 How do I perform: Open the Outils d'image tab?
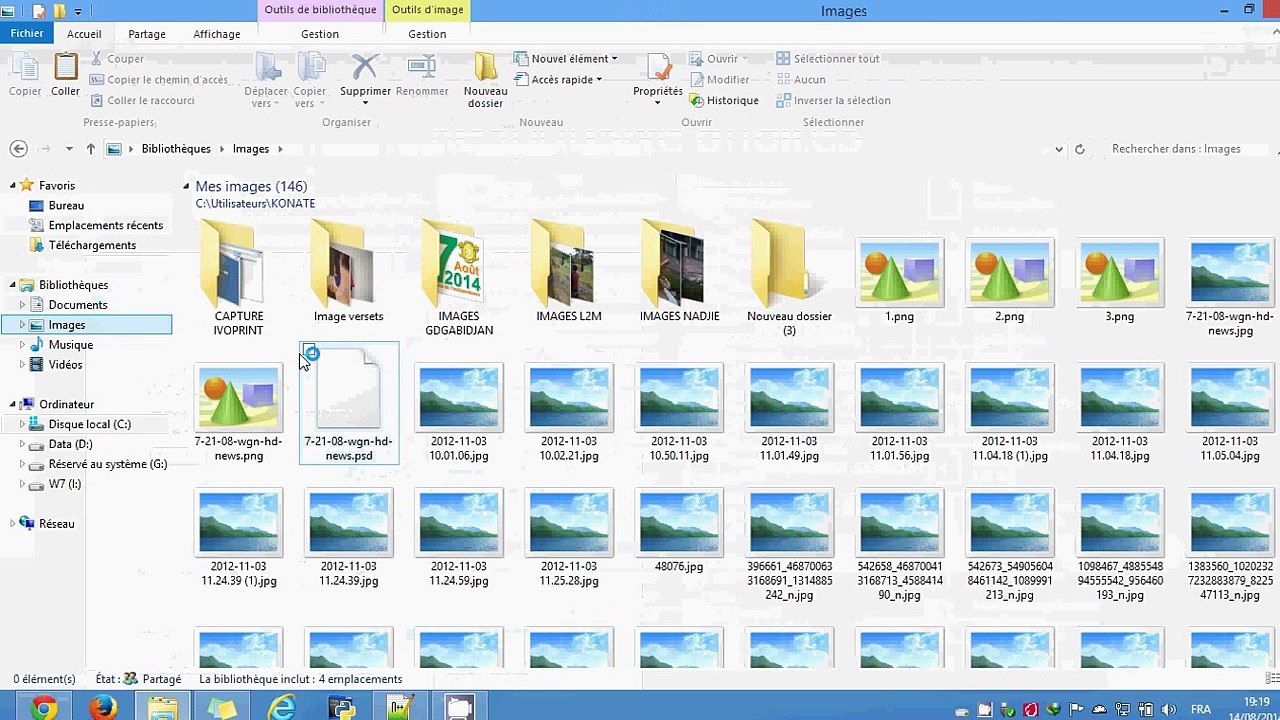click(x=427, y=11)
